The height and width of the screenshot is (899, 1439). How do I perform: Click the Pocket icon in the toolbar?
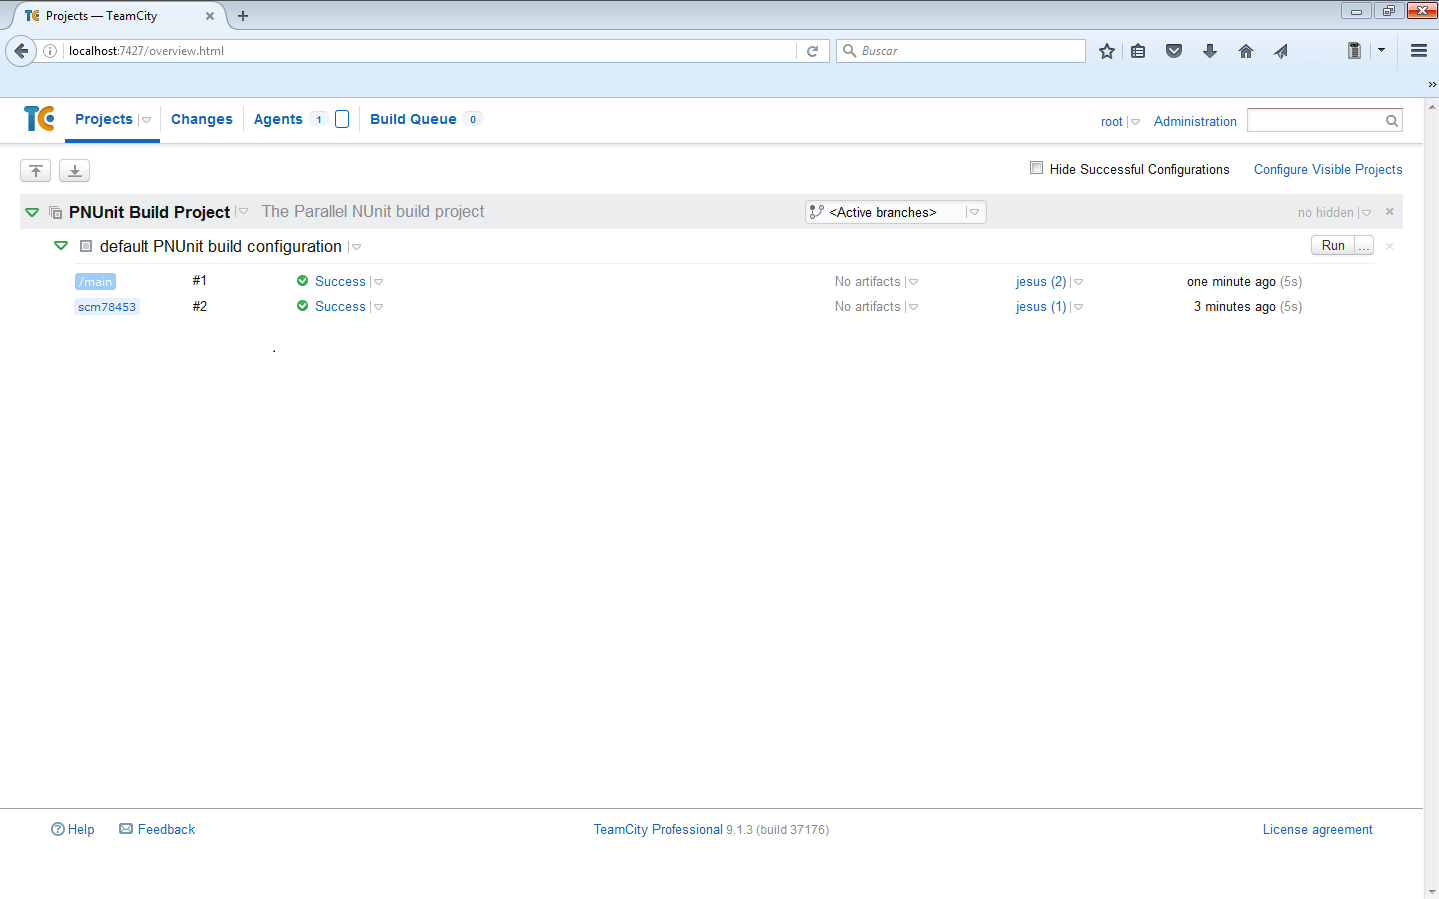1174,51
